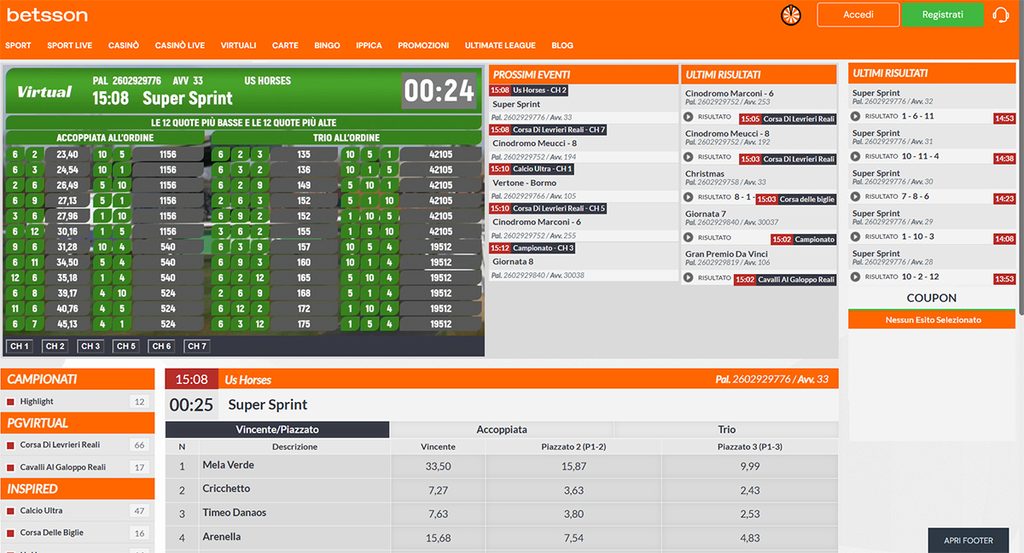1024x553 pixels.
Task: Open the SPORT menu
Action: [x=18, y=45]
